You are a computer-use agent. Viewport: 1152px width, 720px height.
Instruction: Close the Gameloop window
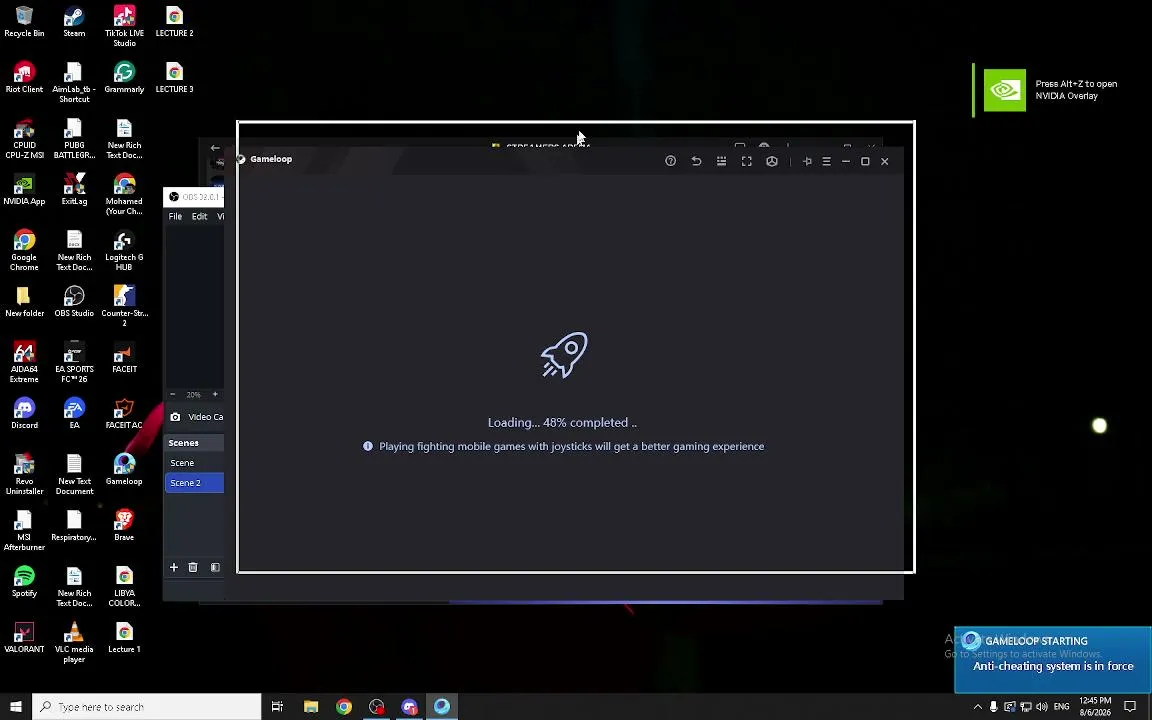(x=885, y=161)
